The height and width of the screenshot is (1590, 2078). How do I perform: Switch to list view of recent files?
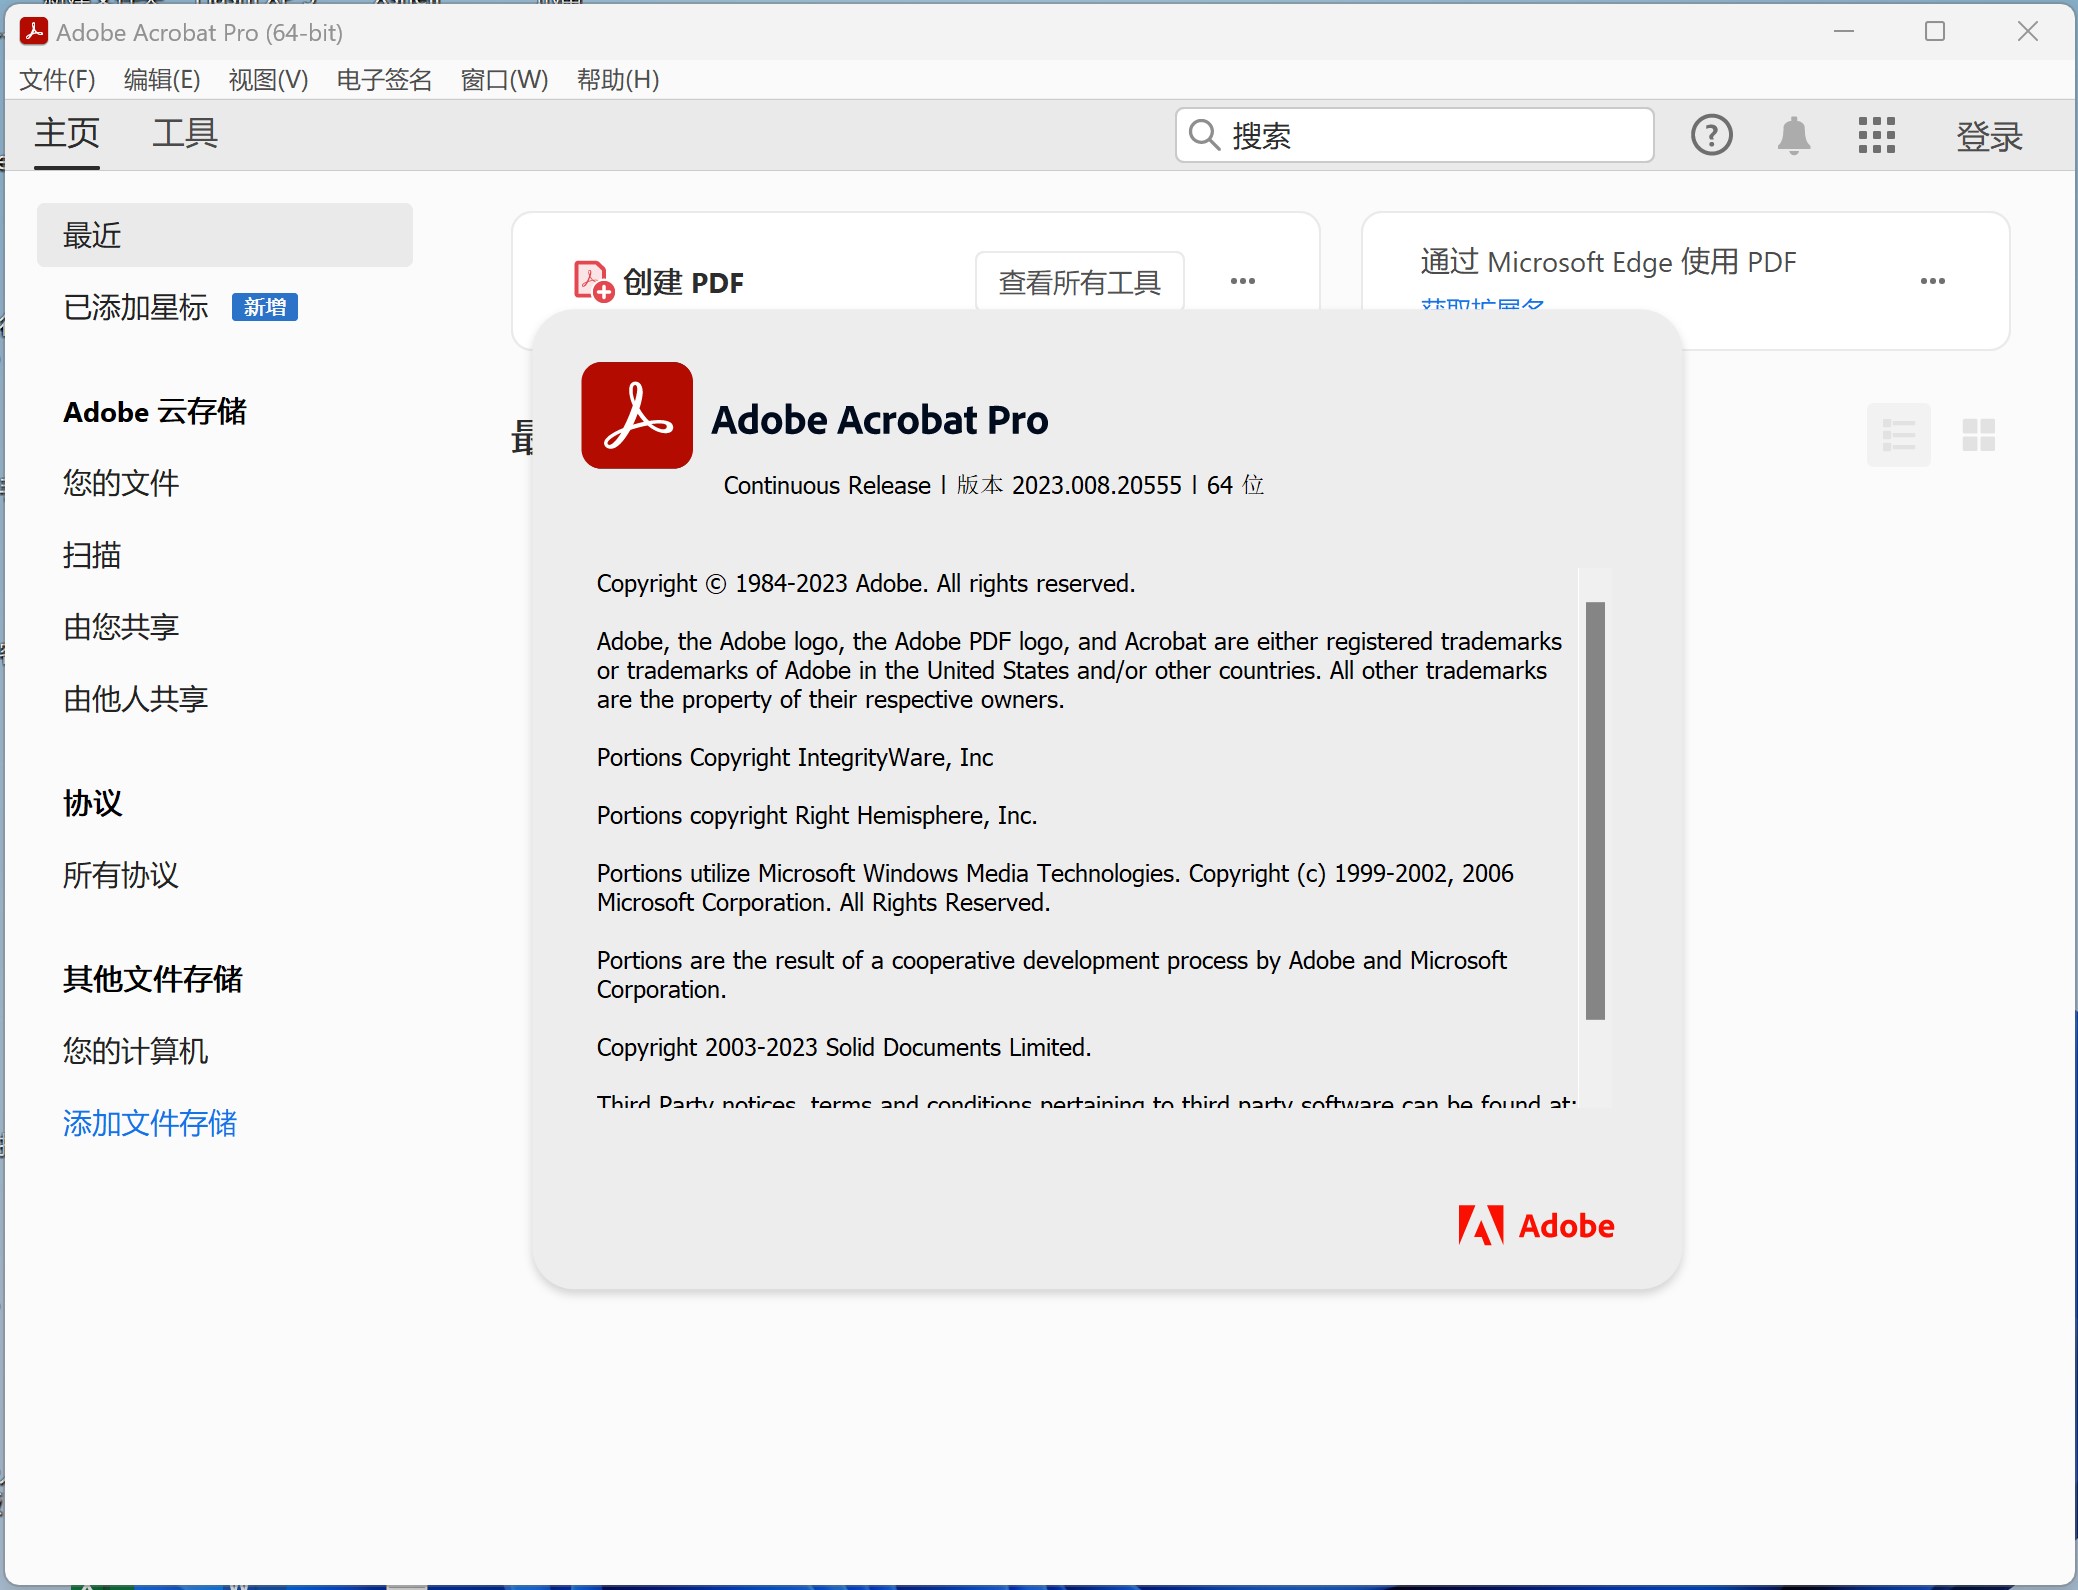[x=1898, y=435]
